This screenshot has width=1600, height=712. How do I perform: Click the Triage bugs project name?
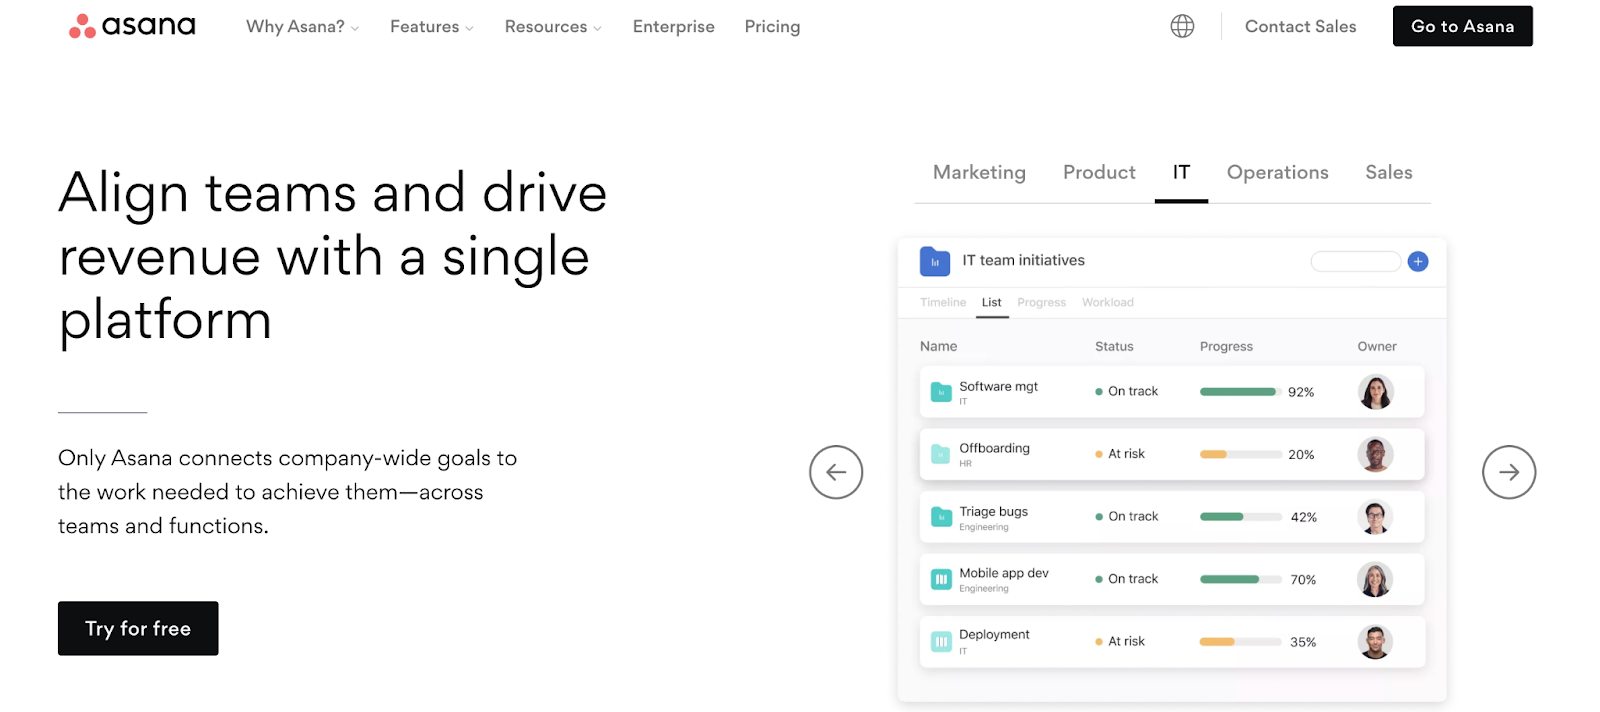[993, 511]
